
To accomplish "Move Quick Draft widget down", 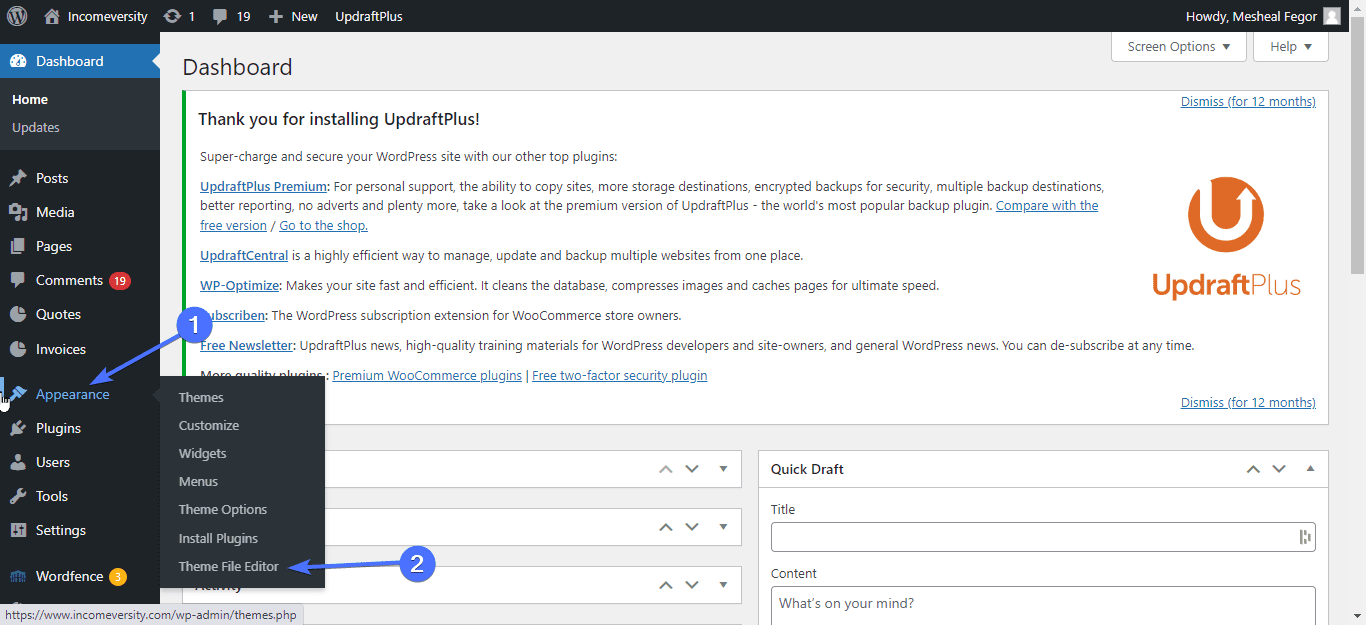I will pyautogui.click(x=1278, y=468).
